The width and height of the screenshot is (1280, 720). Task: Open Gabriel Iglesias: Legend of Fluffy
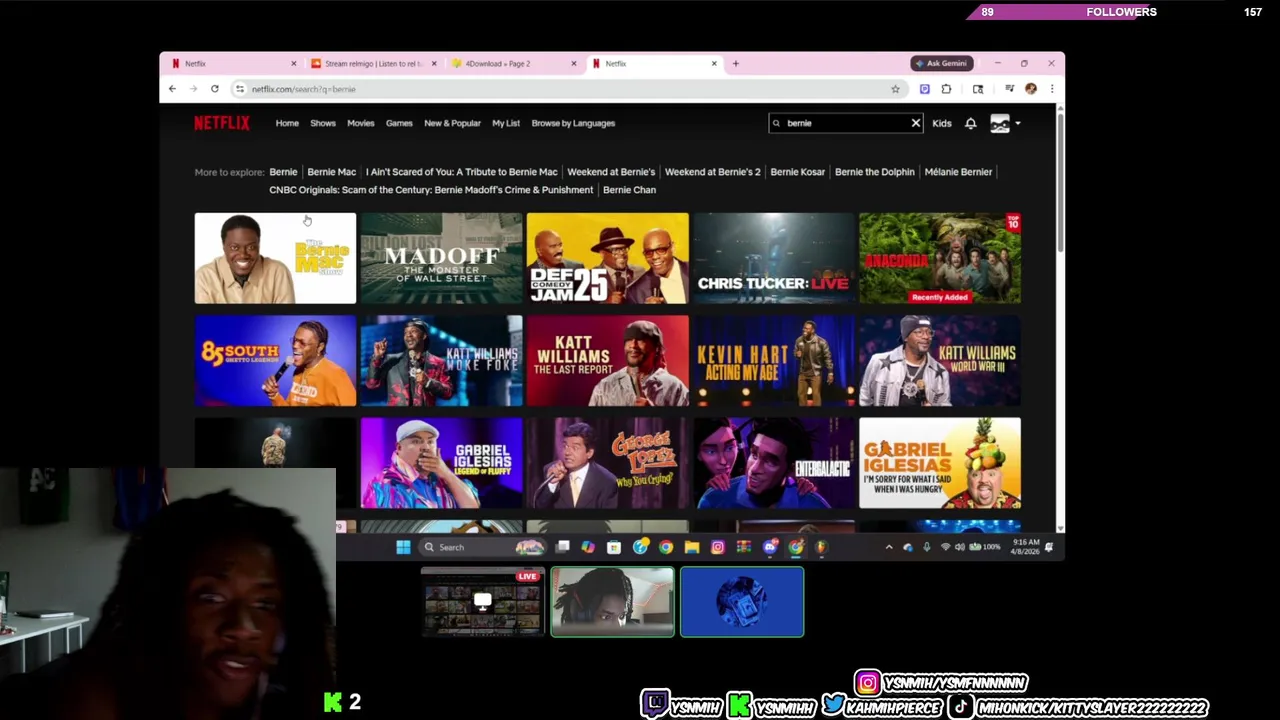pos(441,463)
